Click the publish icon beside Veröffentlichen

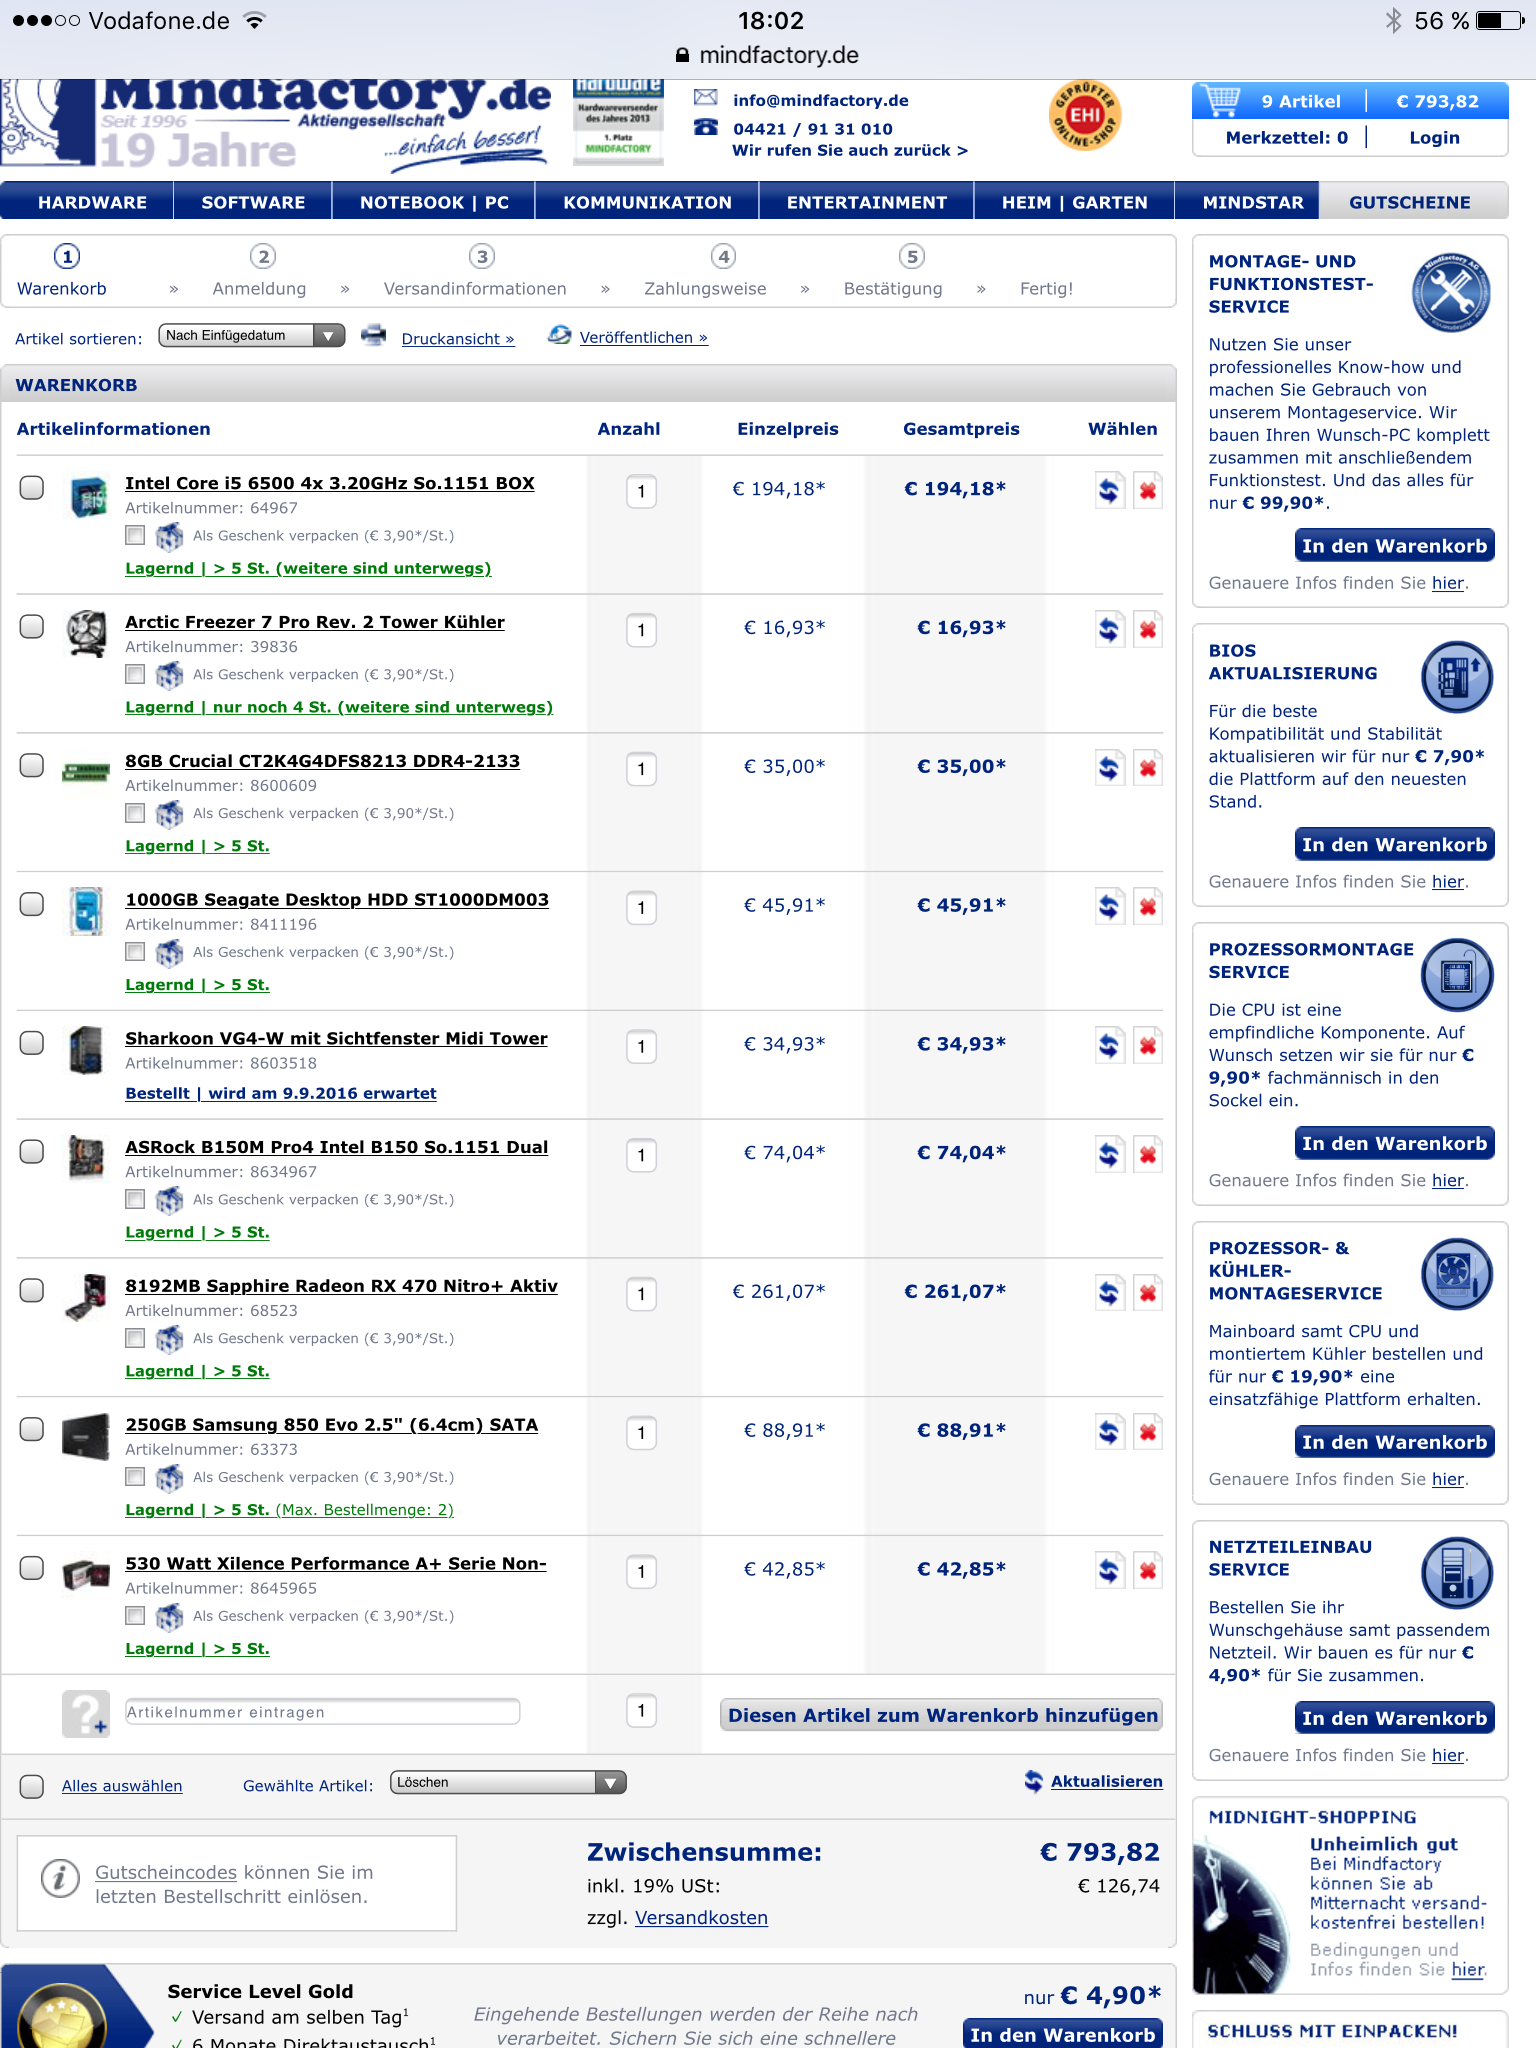pyautogui.click(x=560, y=335)
